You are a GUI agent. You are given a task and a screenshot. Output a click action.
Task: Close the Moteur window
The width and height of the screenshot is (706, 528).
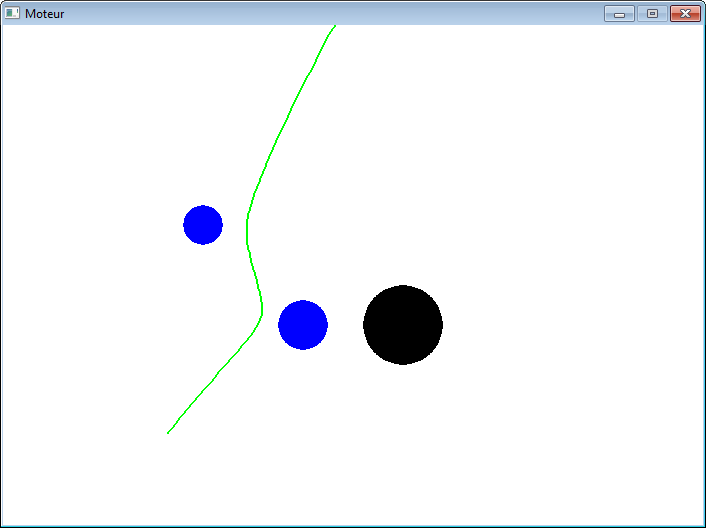[685, 14]
